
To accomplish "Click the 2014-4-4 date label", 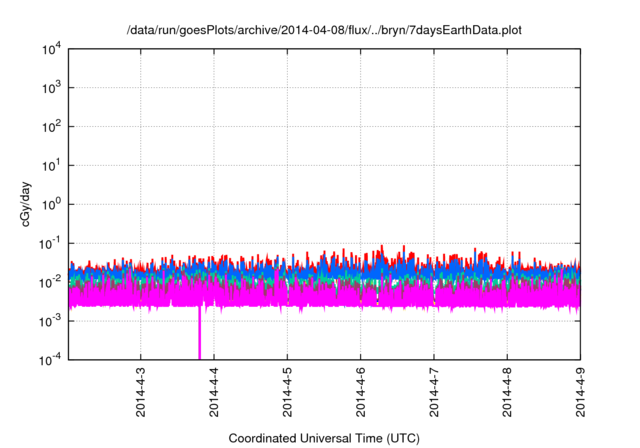I will click(x=214, y=392).
